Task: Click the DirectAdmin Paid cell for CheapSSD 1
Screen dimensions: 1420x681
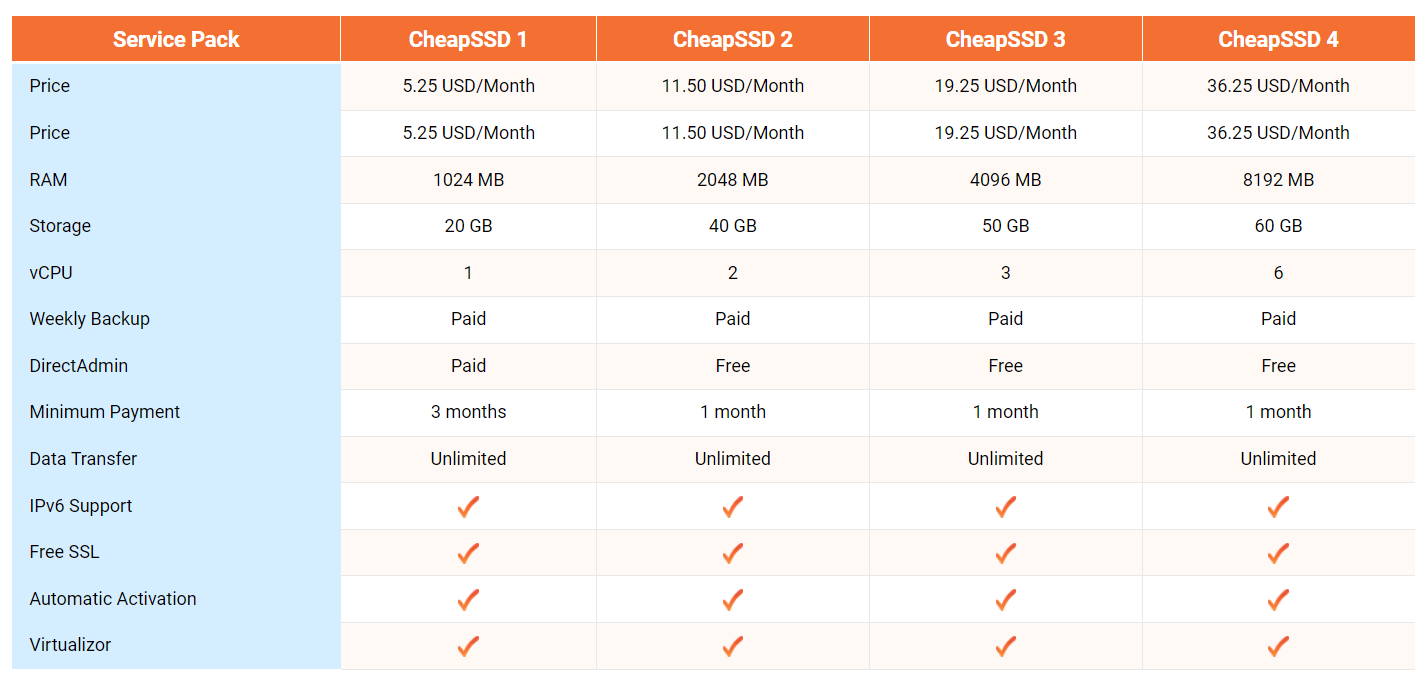Action: [x=468, y=366]
